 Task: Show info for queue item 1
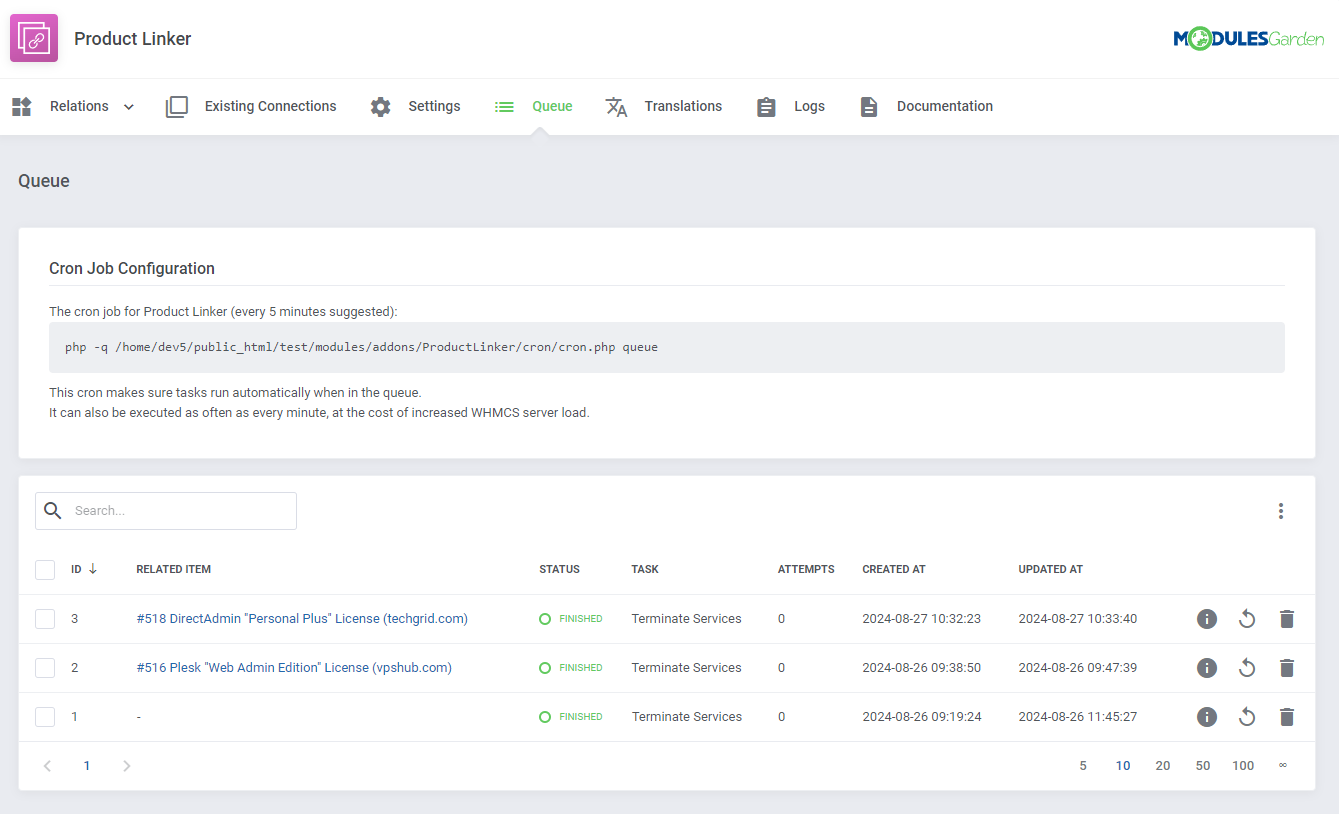[1207, 717]
